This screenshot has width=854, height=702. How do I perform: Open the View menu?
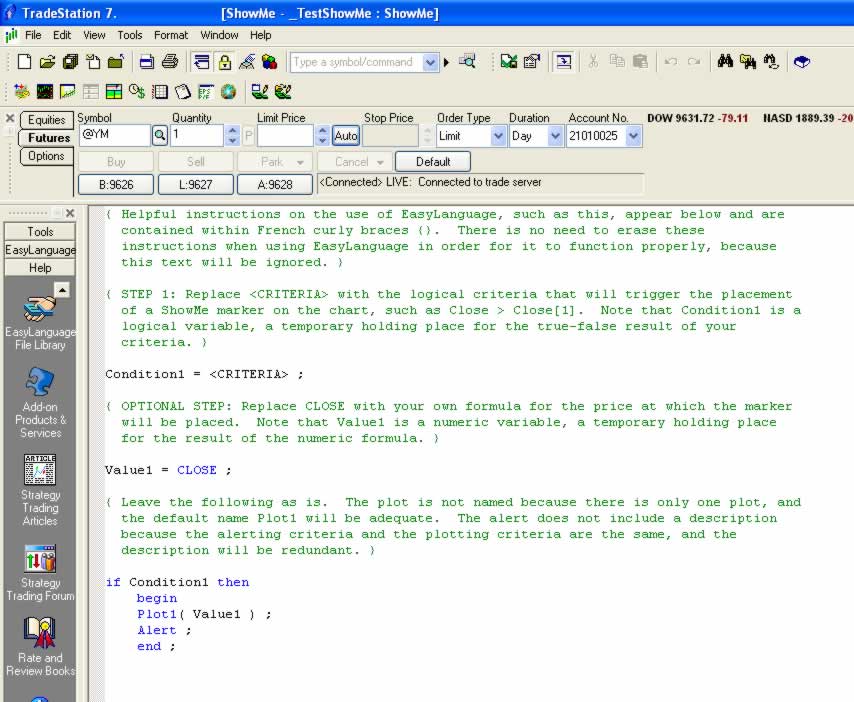[94, 35]
